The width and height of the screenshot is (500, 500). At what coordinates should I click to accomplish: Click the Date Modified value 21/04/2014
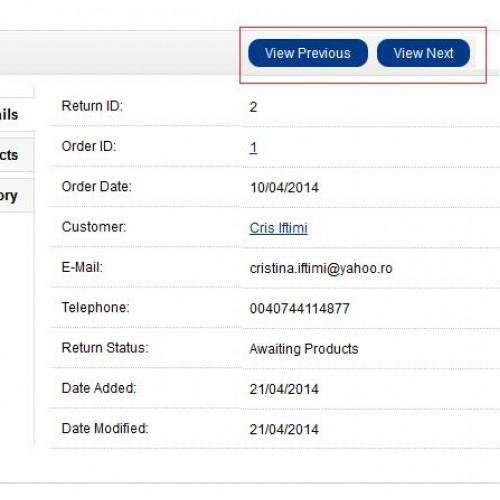(x=284, y=429)
